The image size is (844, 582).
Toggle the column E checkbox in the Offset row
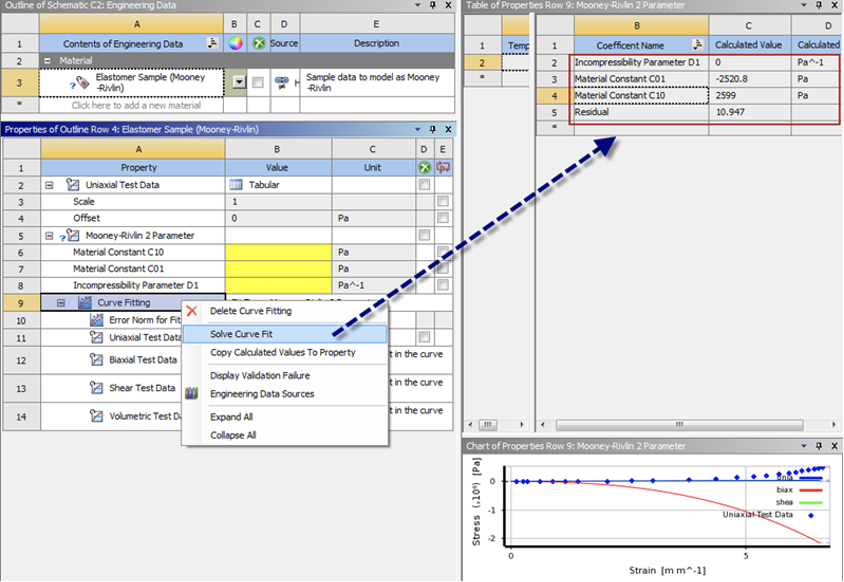tap(443, 218)
